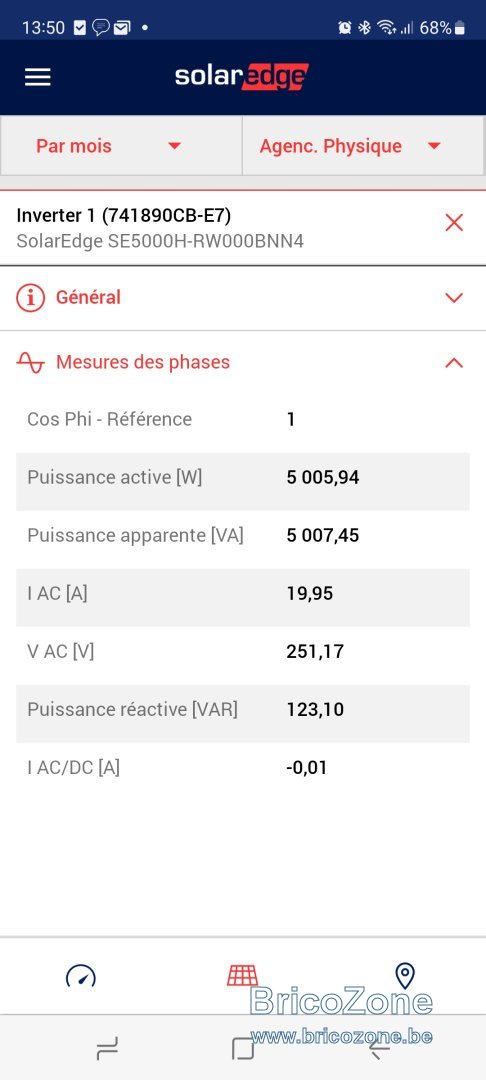
Task: Open the Par mois period dropdown
Action: click(121, 146)
